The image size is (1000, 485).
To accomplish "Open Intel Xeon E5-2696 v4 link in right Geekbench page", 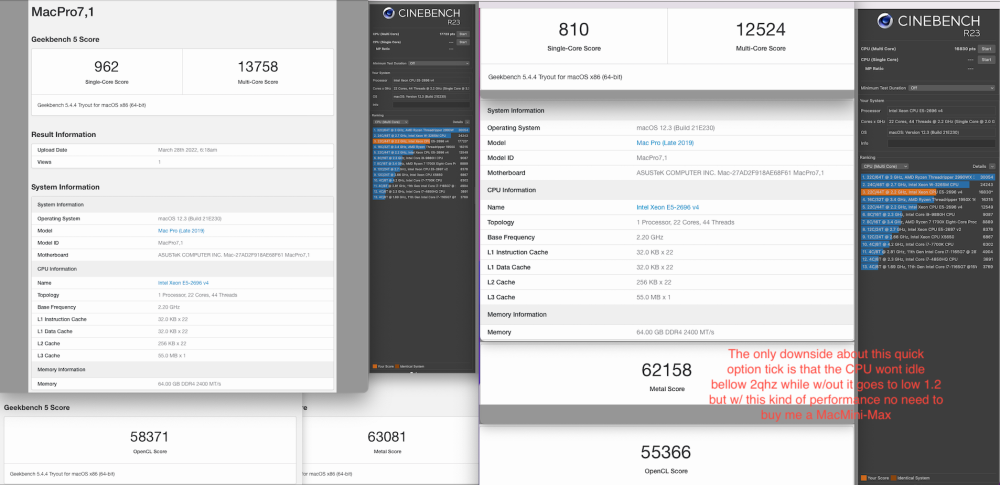I will [667, 207].
